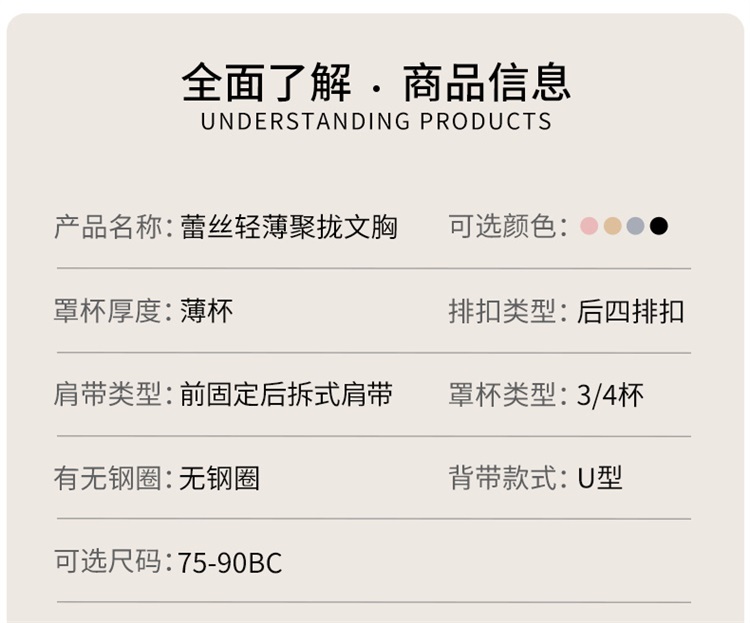Click the 无钢圈 value text
This screenshot has width=750, height=623.
(220, 478)
